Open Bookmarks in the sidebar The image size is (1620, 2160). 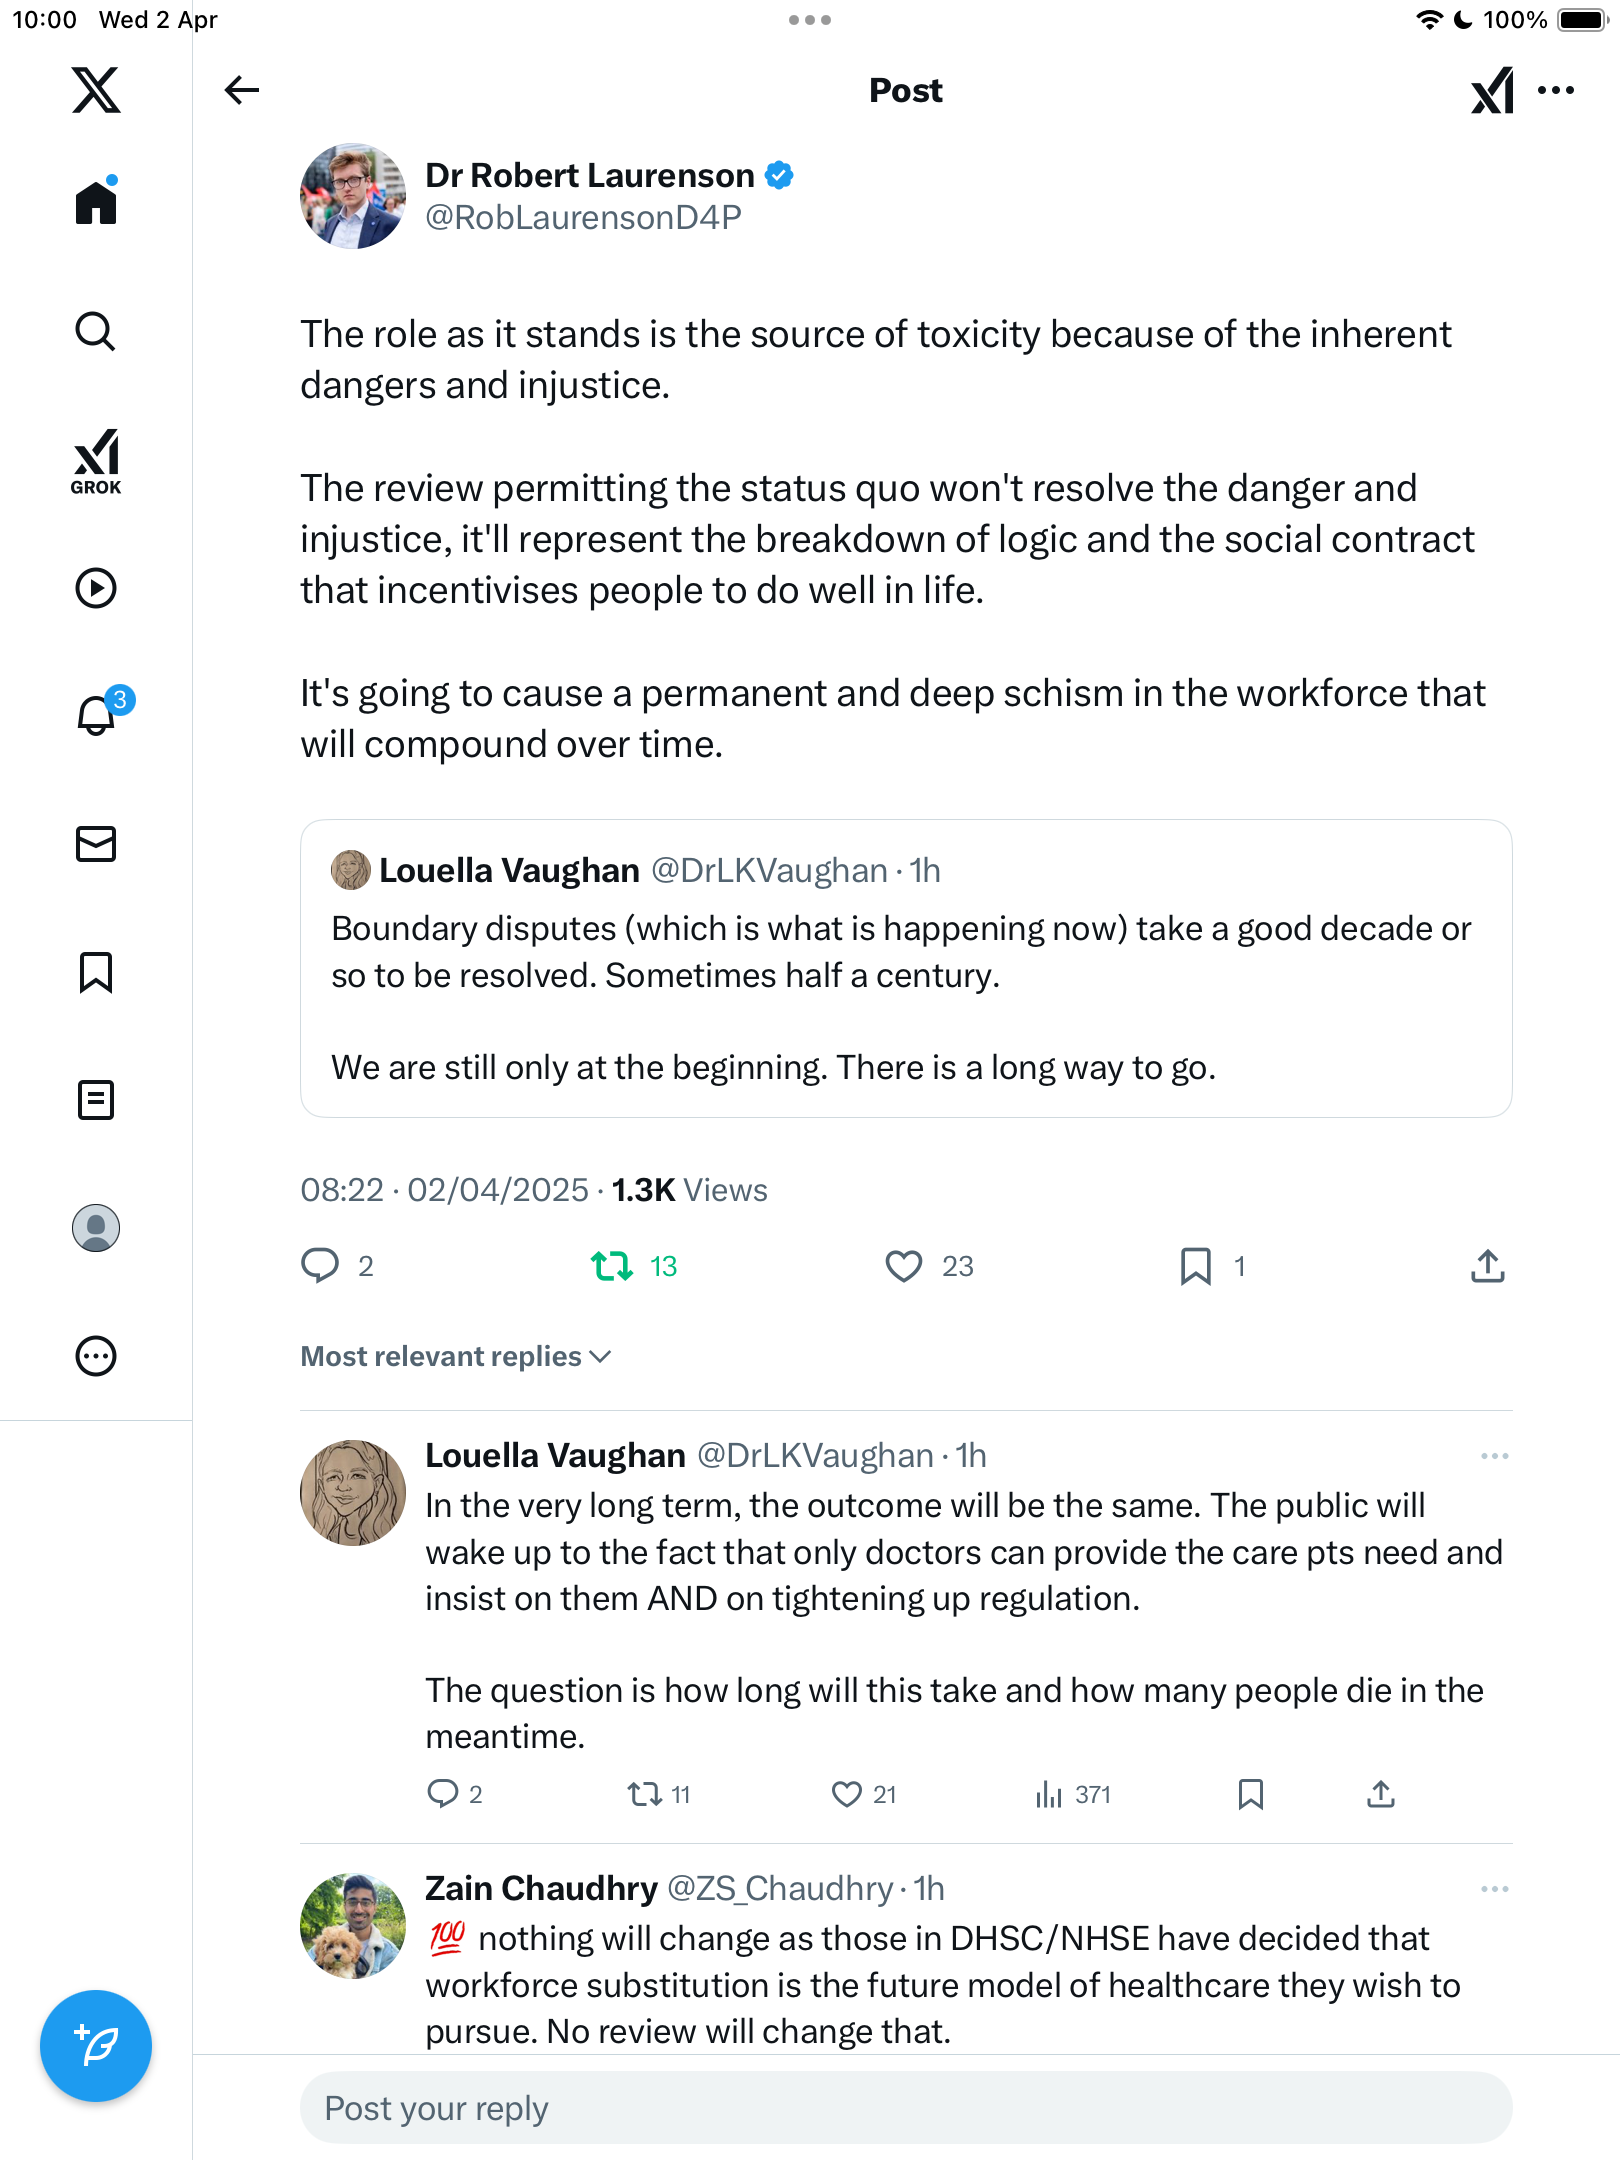click(x=96, y=972)
